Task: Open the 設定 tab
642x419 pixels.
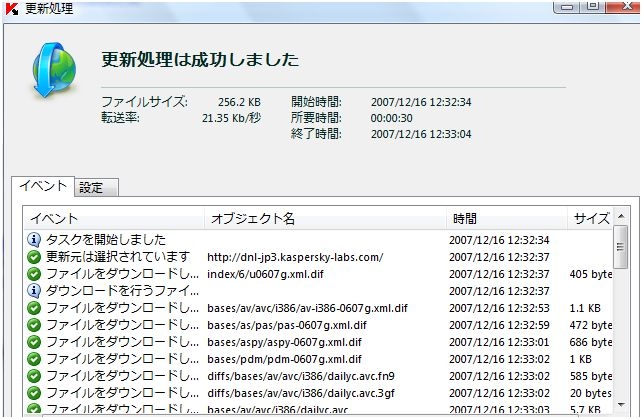Action: (x=97, y=188)
